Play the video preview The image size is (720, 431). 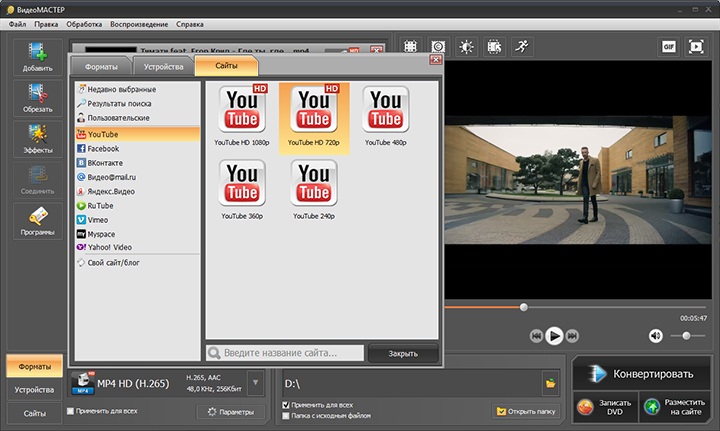click(554, 336)
